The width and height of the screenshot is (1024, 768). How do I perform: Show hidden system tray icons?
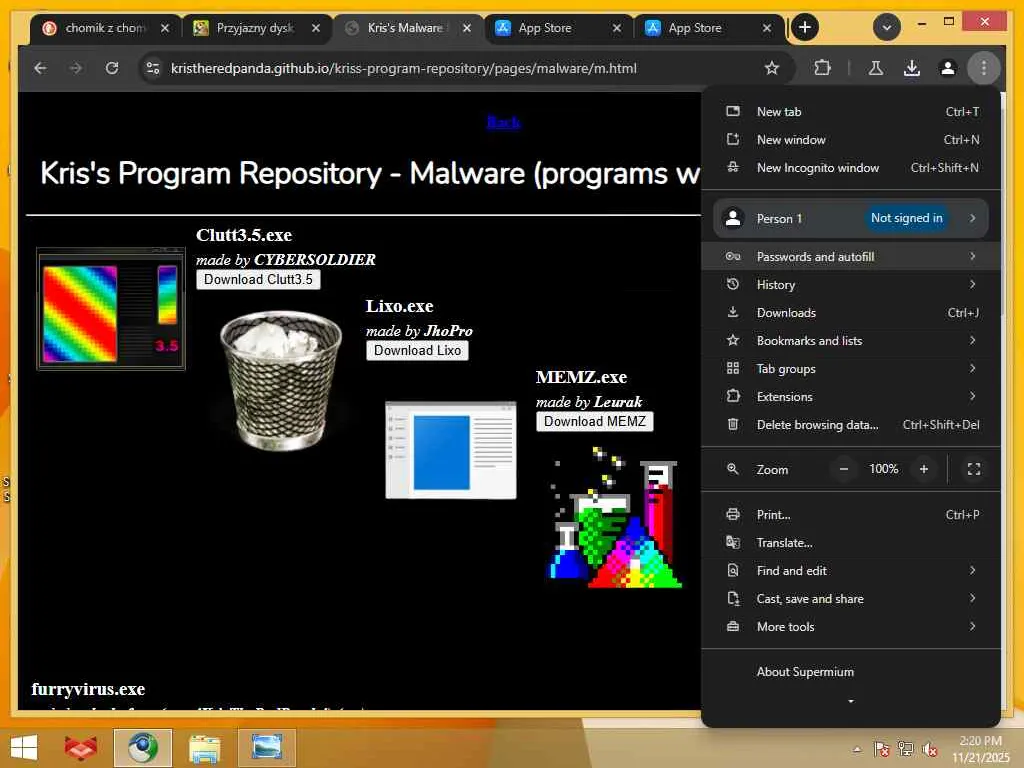[x=857, y=749]
